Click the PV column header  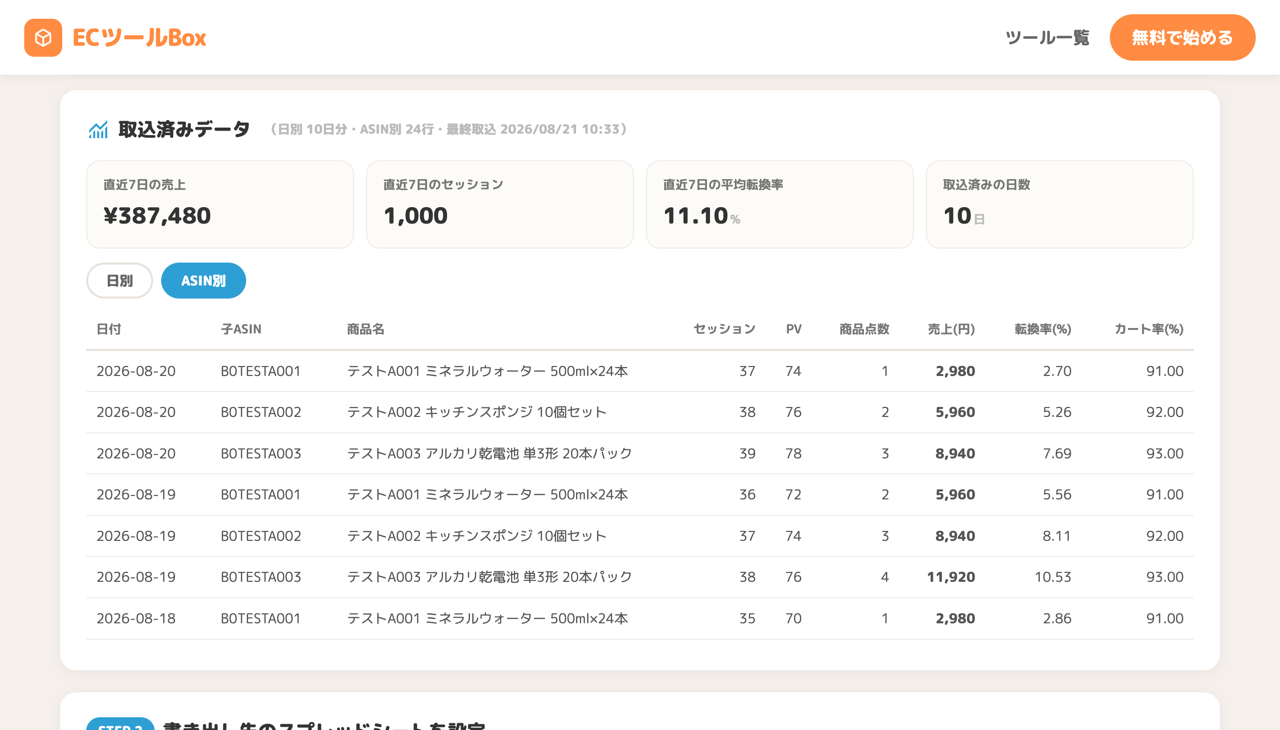794,329
